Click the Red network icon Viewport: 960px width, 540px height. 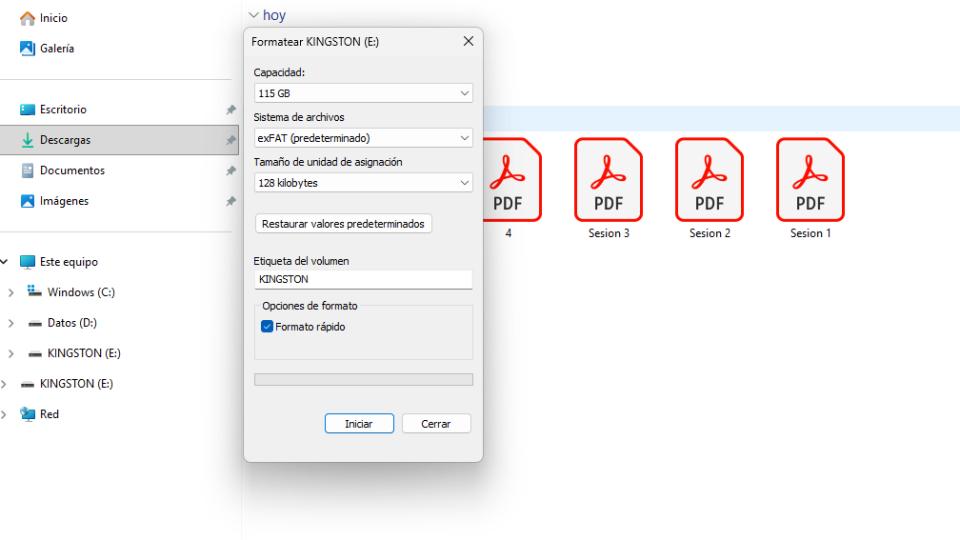[27, 414]
